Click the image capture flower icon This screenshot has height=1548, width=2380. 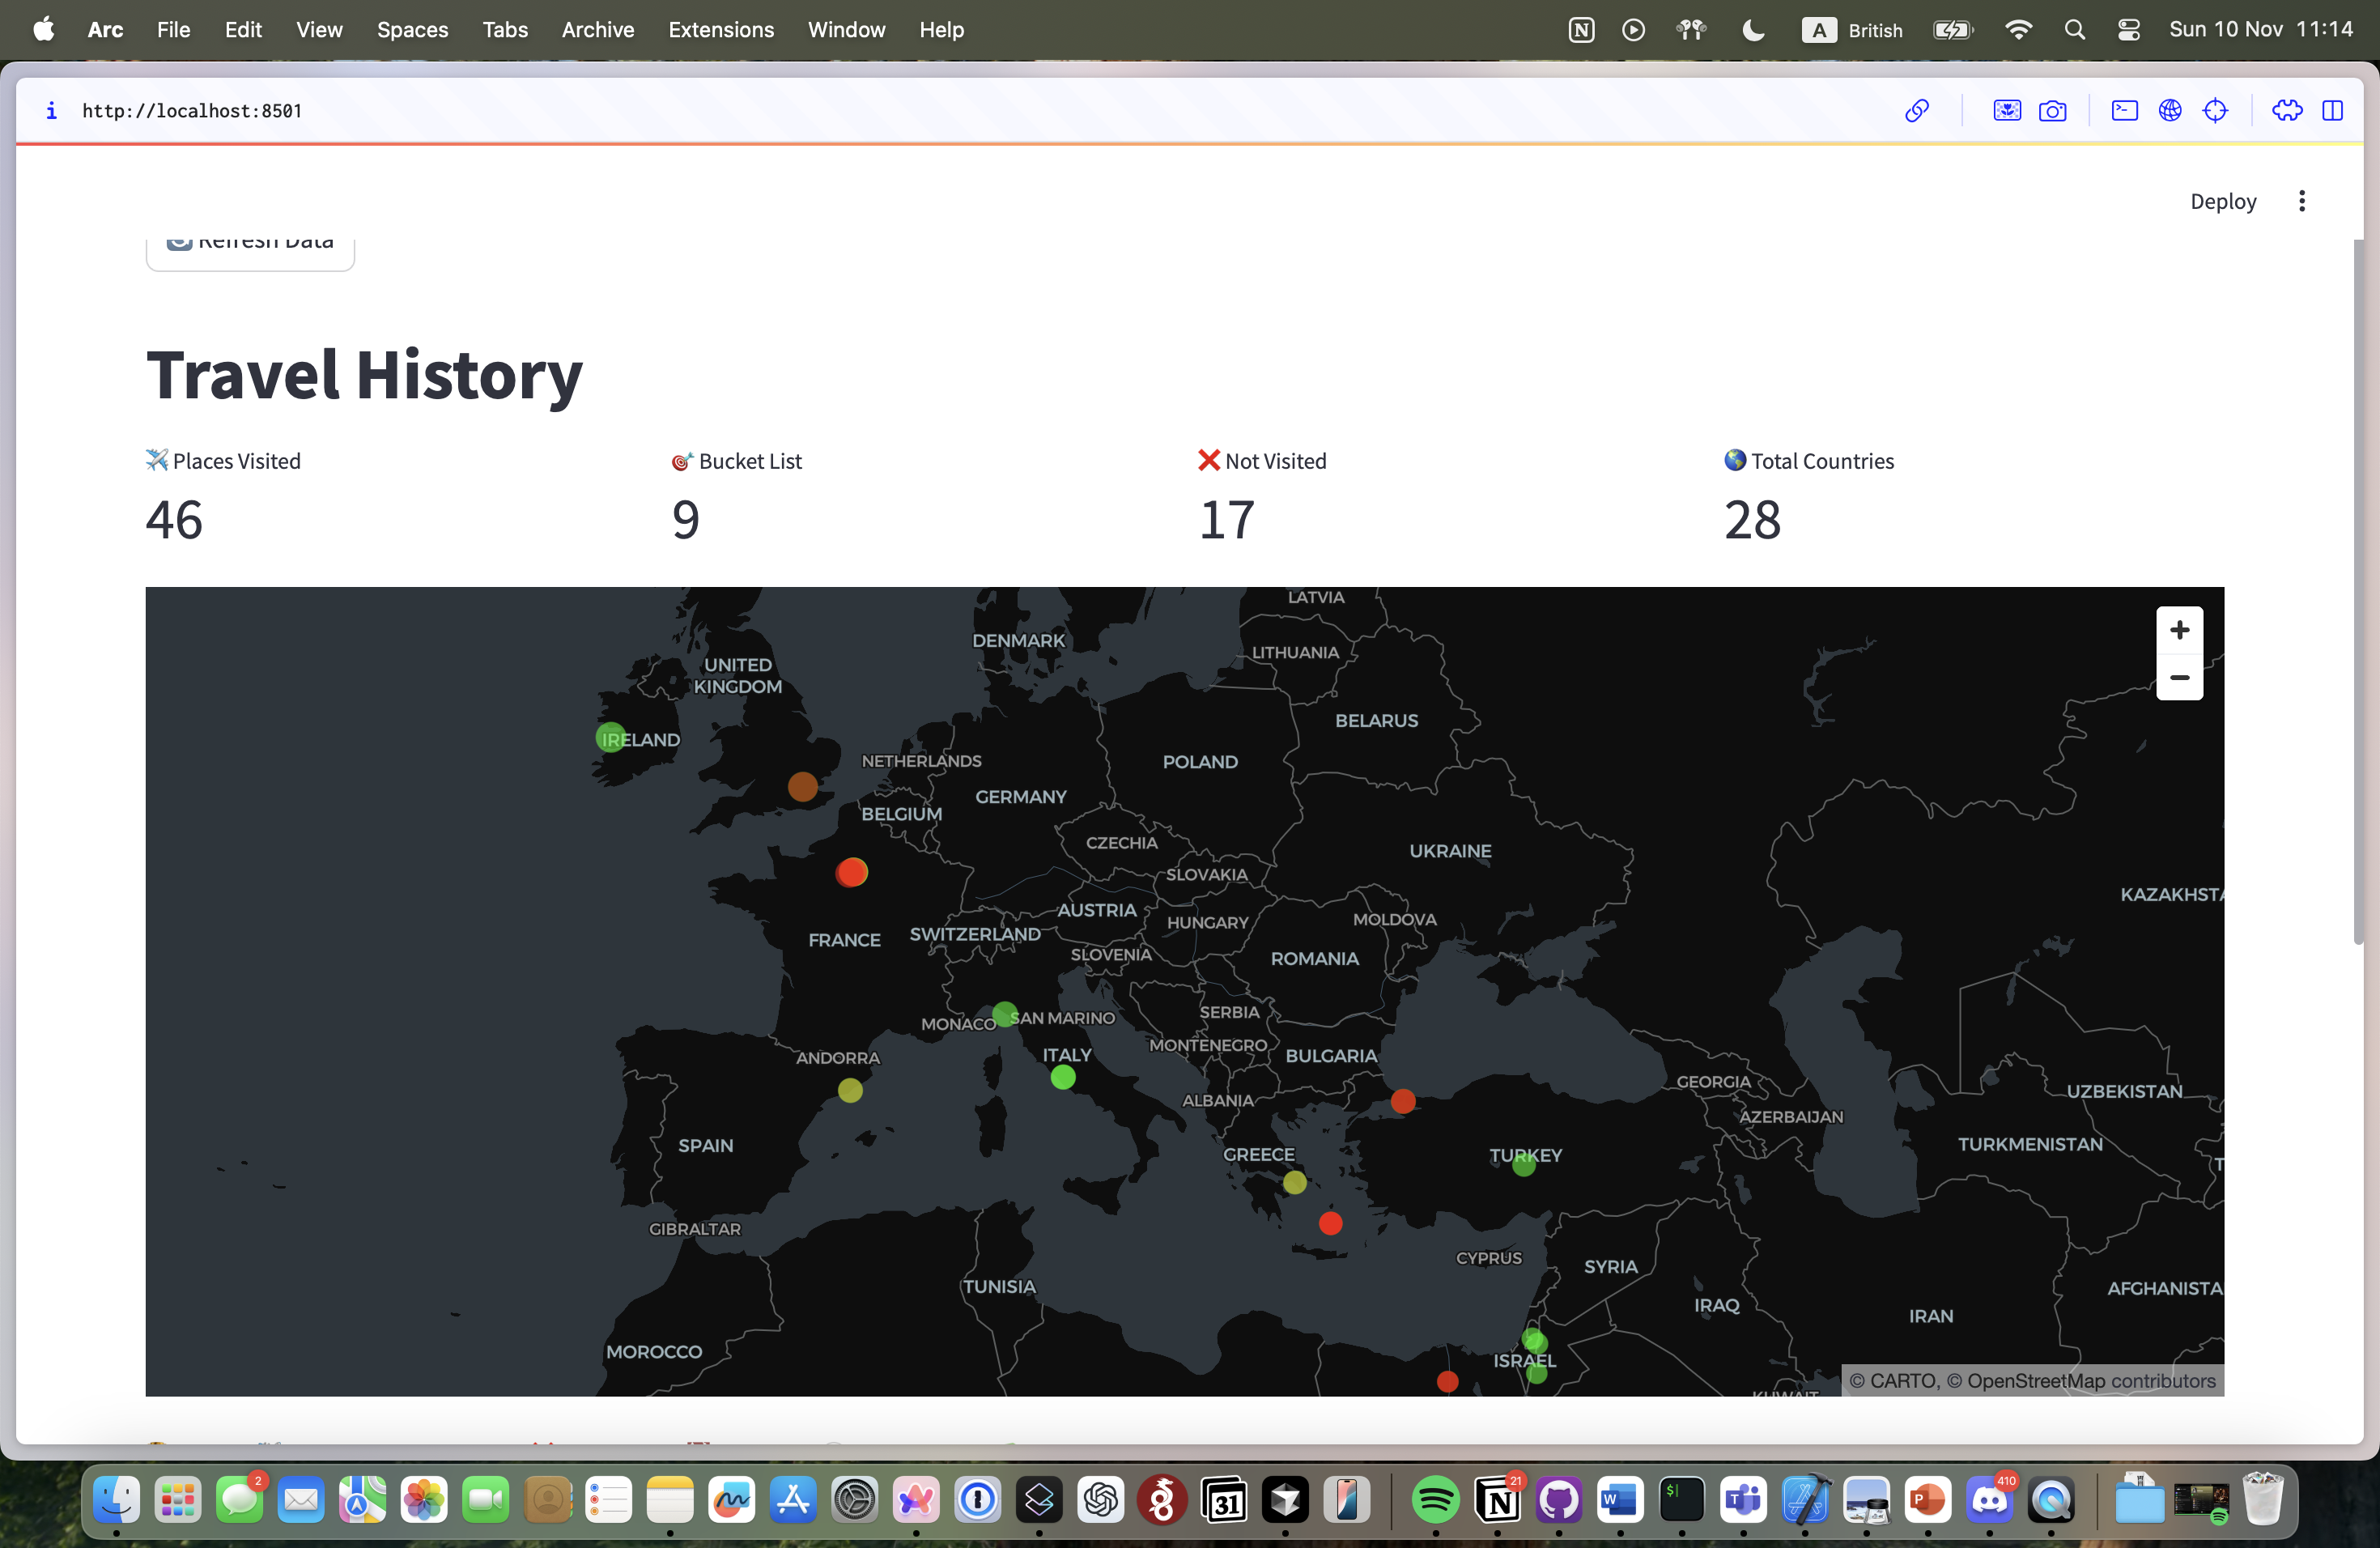[2006, 111]
